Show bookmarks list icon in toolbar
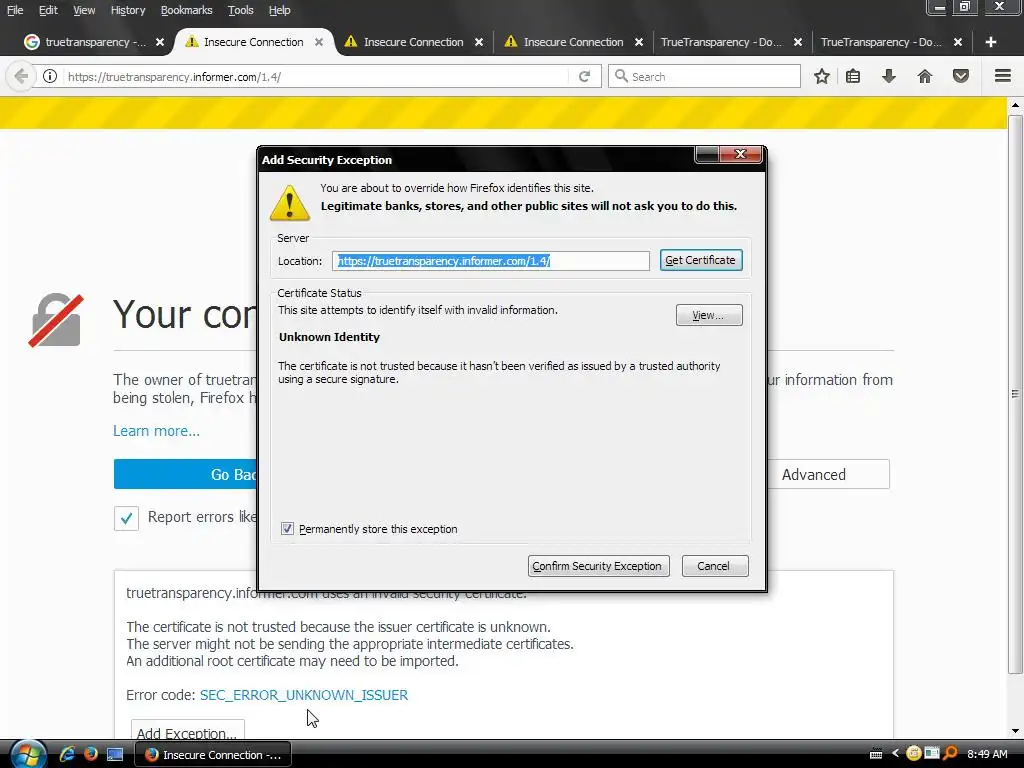Image resolution: width=1024 pixels, height=768 pixels. [853, 76]
